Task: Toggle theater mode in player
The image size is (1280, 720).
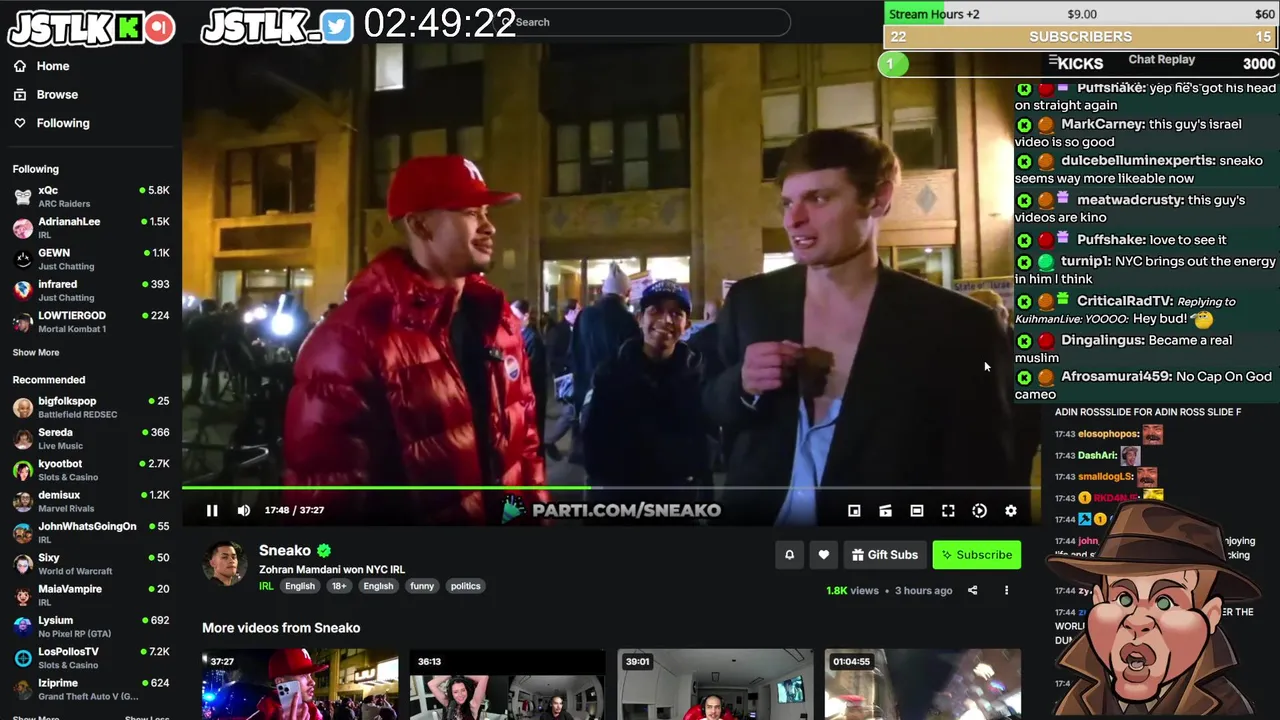Action: (x=917, y=511)
